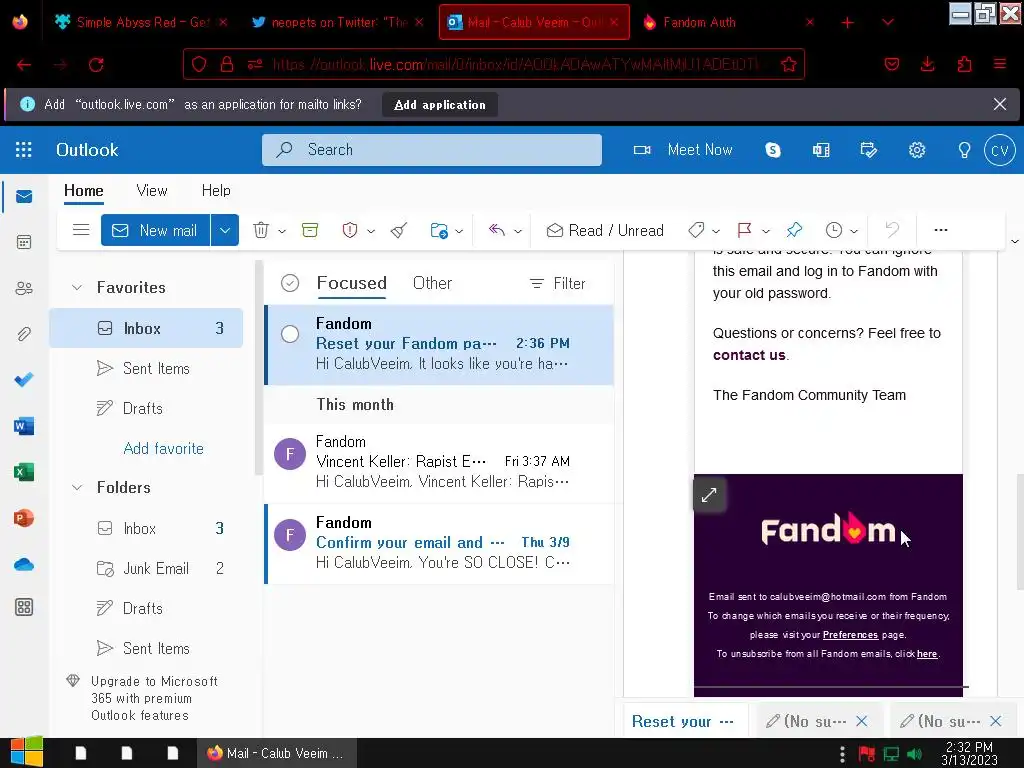The image size is (1024, 768).
Task: Open the Windows Start button
Action: [x=27, y=753]
